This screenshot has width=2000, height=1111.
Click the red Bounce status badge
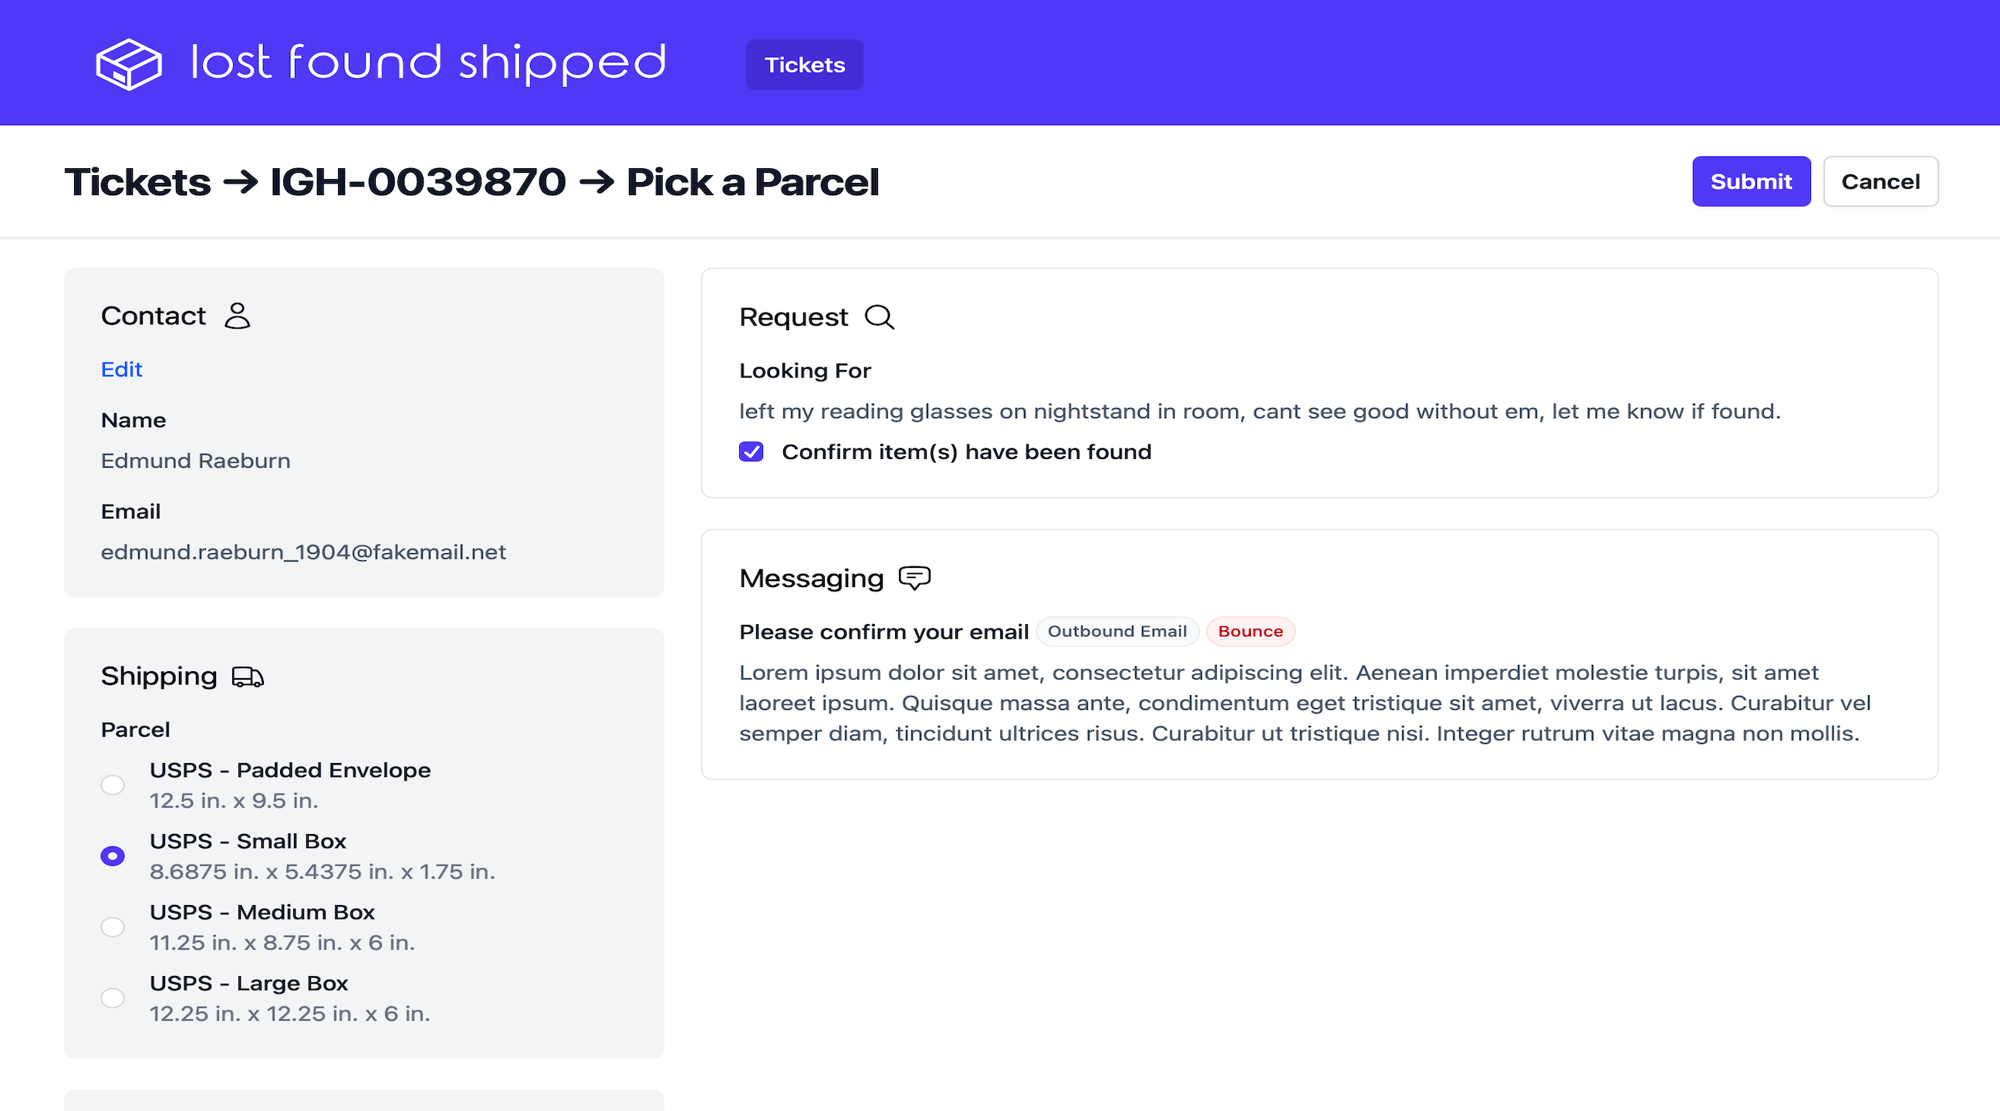(1250, 631)
